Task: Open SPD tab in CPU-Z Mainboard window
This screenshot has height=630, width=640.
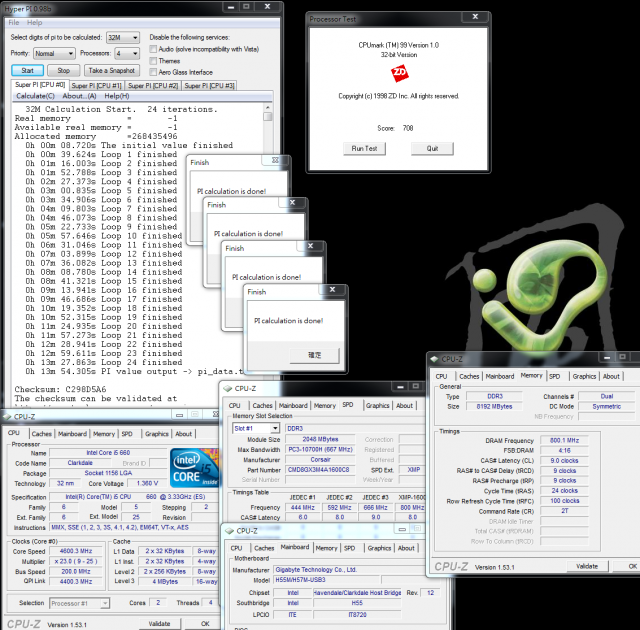Action: click(349, 548)
